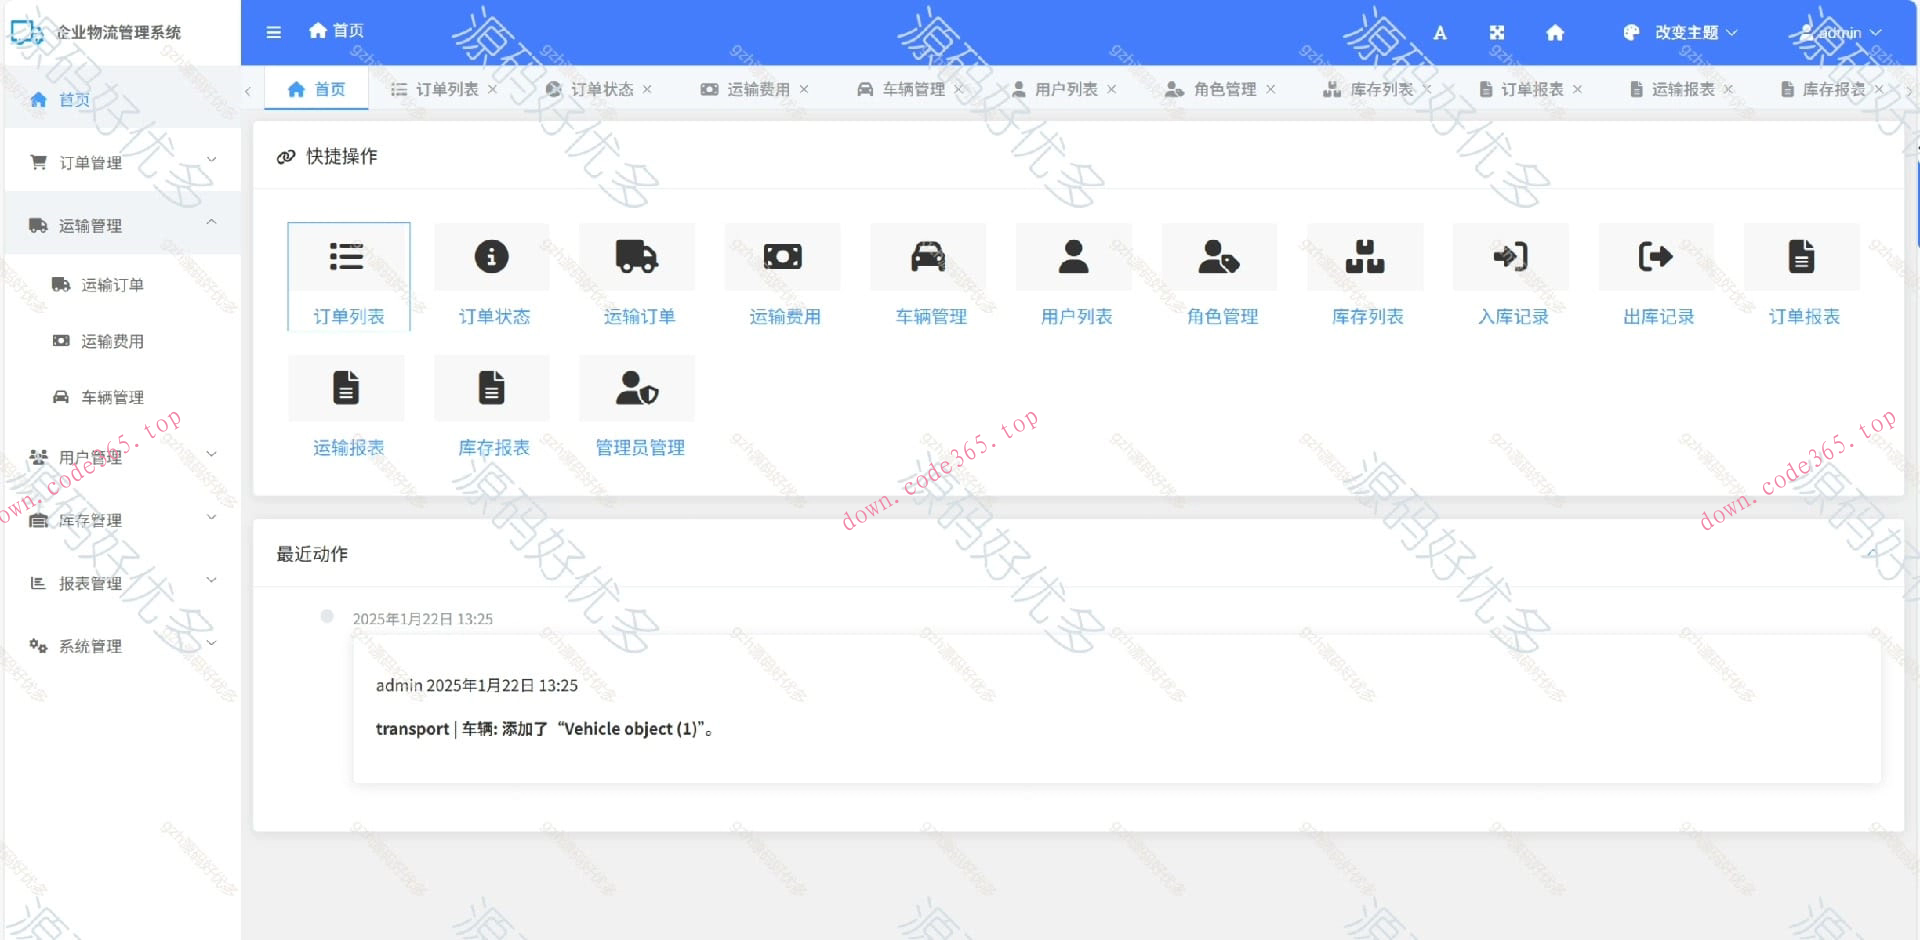The height and width of the screenshot is (940, 1920).
Task: Select the 运输费用 money icon
Action: click(x=783, y=257)
